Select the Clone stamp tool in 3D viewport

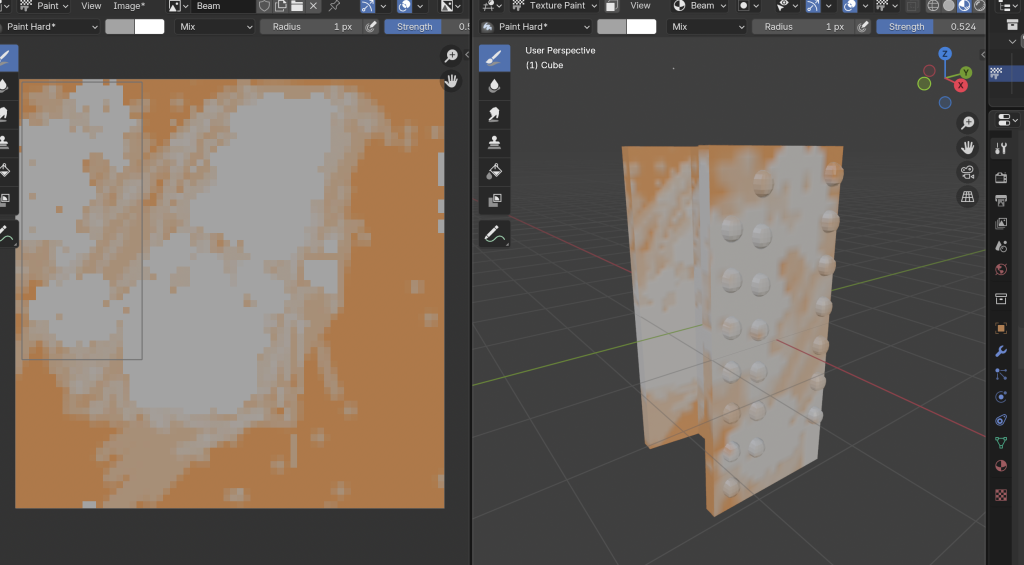[x=494, y=142]
